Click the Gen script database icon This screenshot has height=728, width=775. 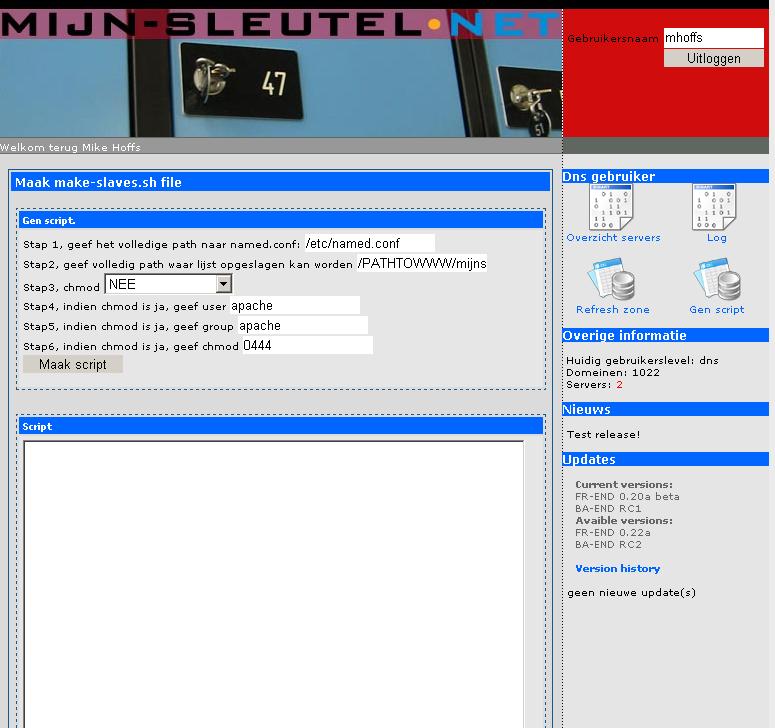tap(717, 279)
